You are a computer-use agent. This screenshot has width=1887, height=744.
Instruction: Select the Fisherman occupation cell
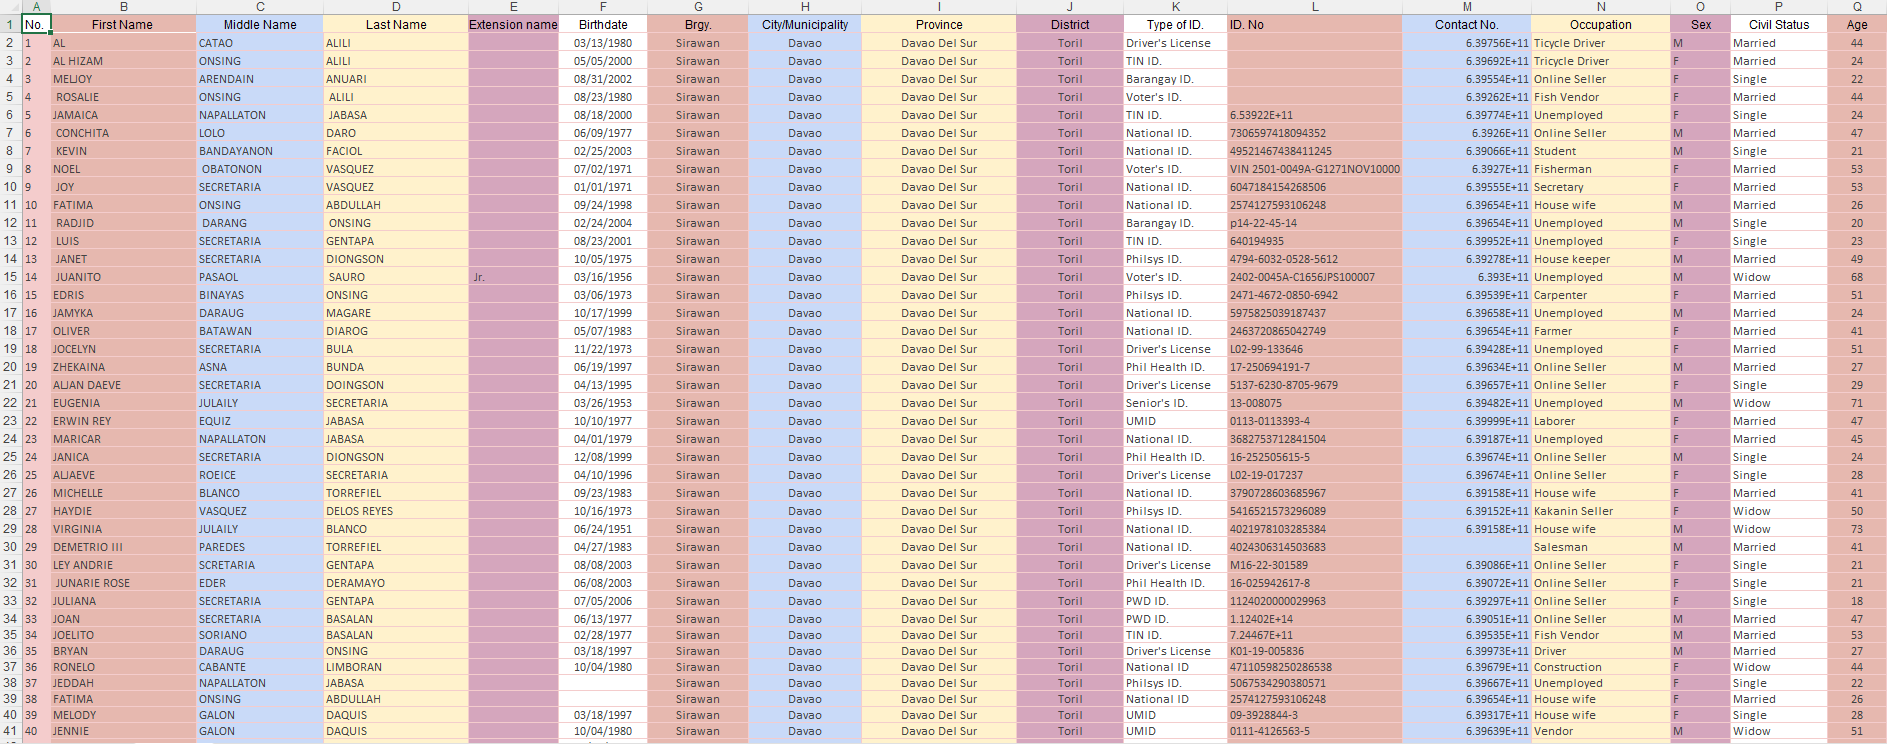pos(1600,169)
